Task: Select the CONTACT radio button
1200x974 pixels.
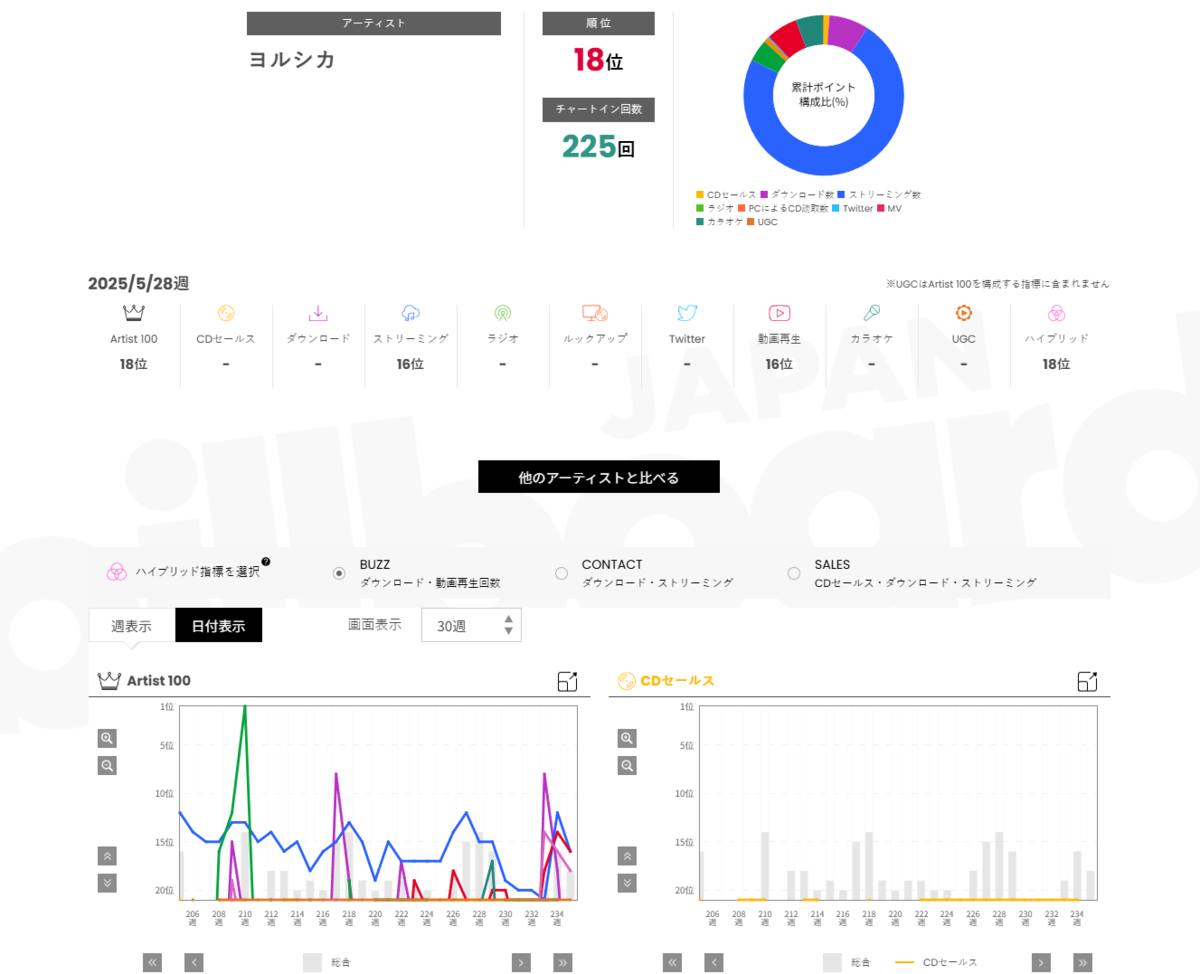Action: coord(561,573)
